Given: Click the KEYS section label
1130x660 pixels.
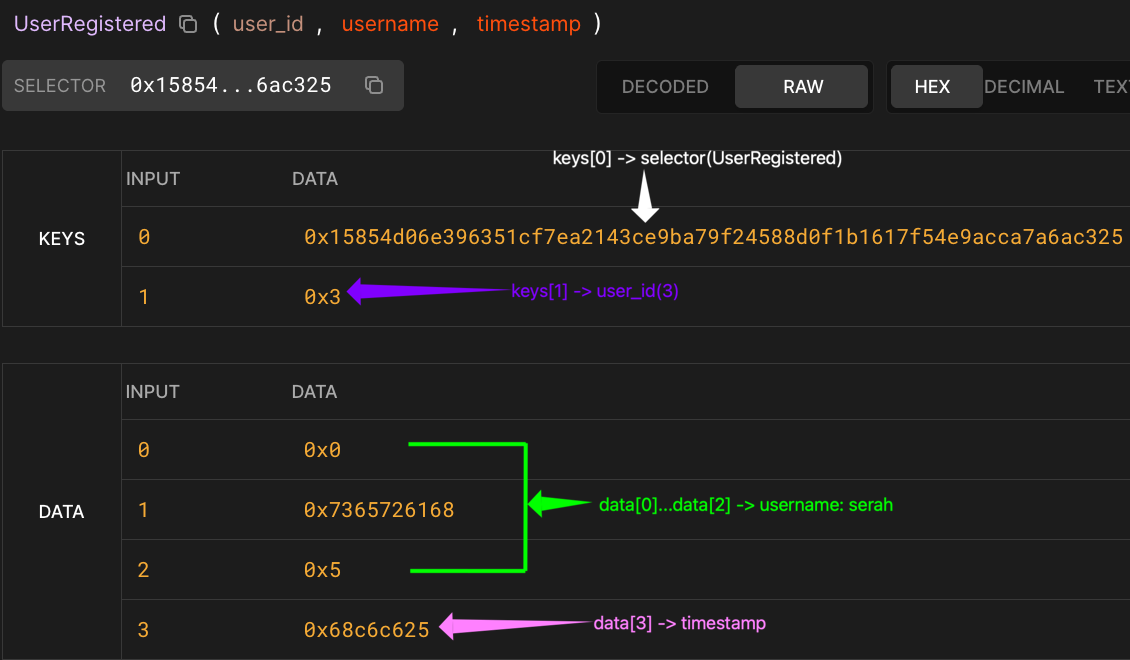Looking at the screenshot, I should pyautogui.click(x=62, y=238).
